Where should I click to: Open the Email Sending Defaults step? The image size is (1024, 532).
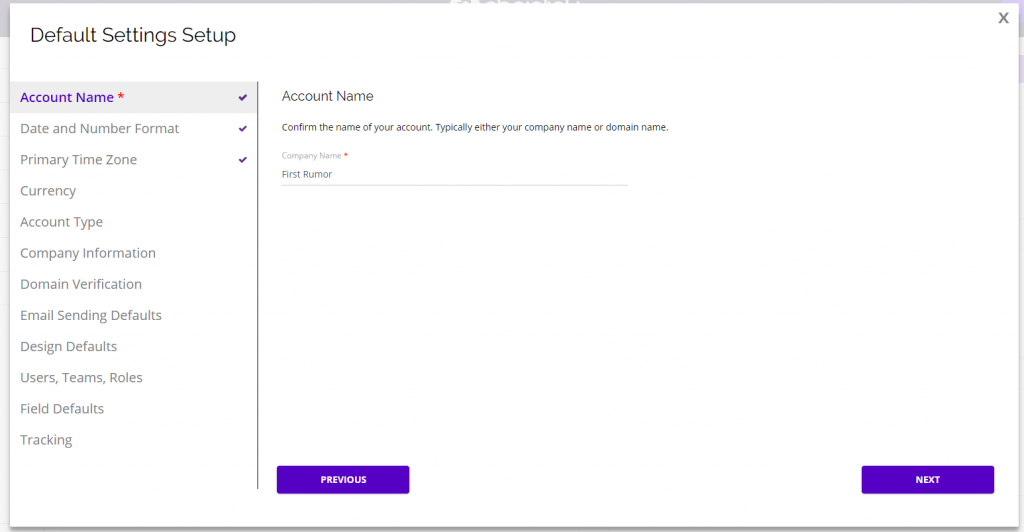pyautogui.click(x=133, y=315)
